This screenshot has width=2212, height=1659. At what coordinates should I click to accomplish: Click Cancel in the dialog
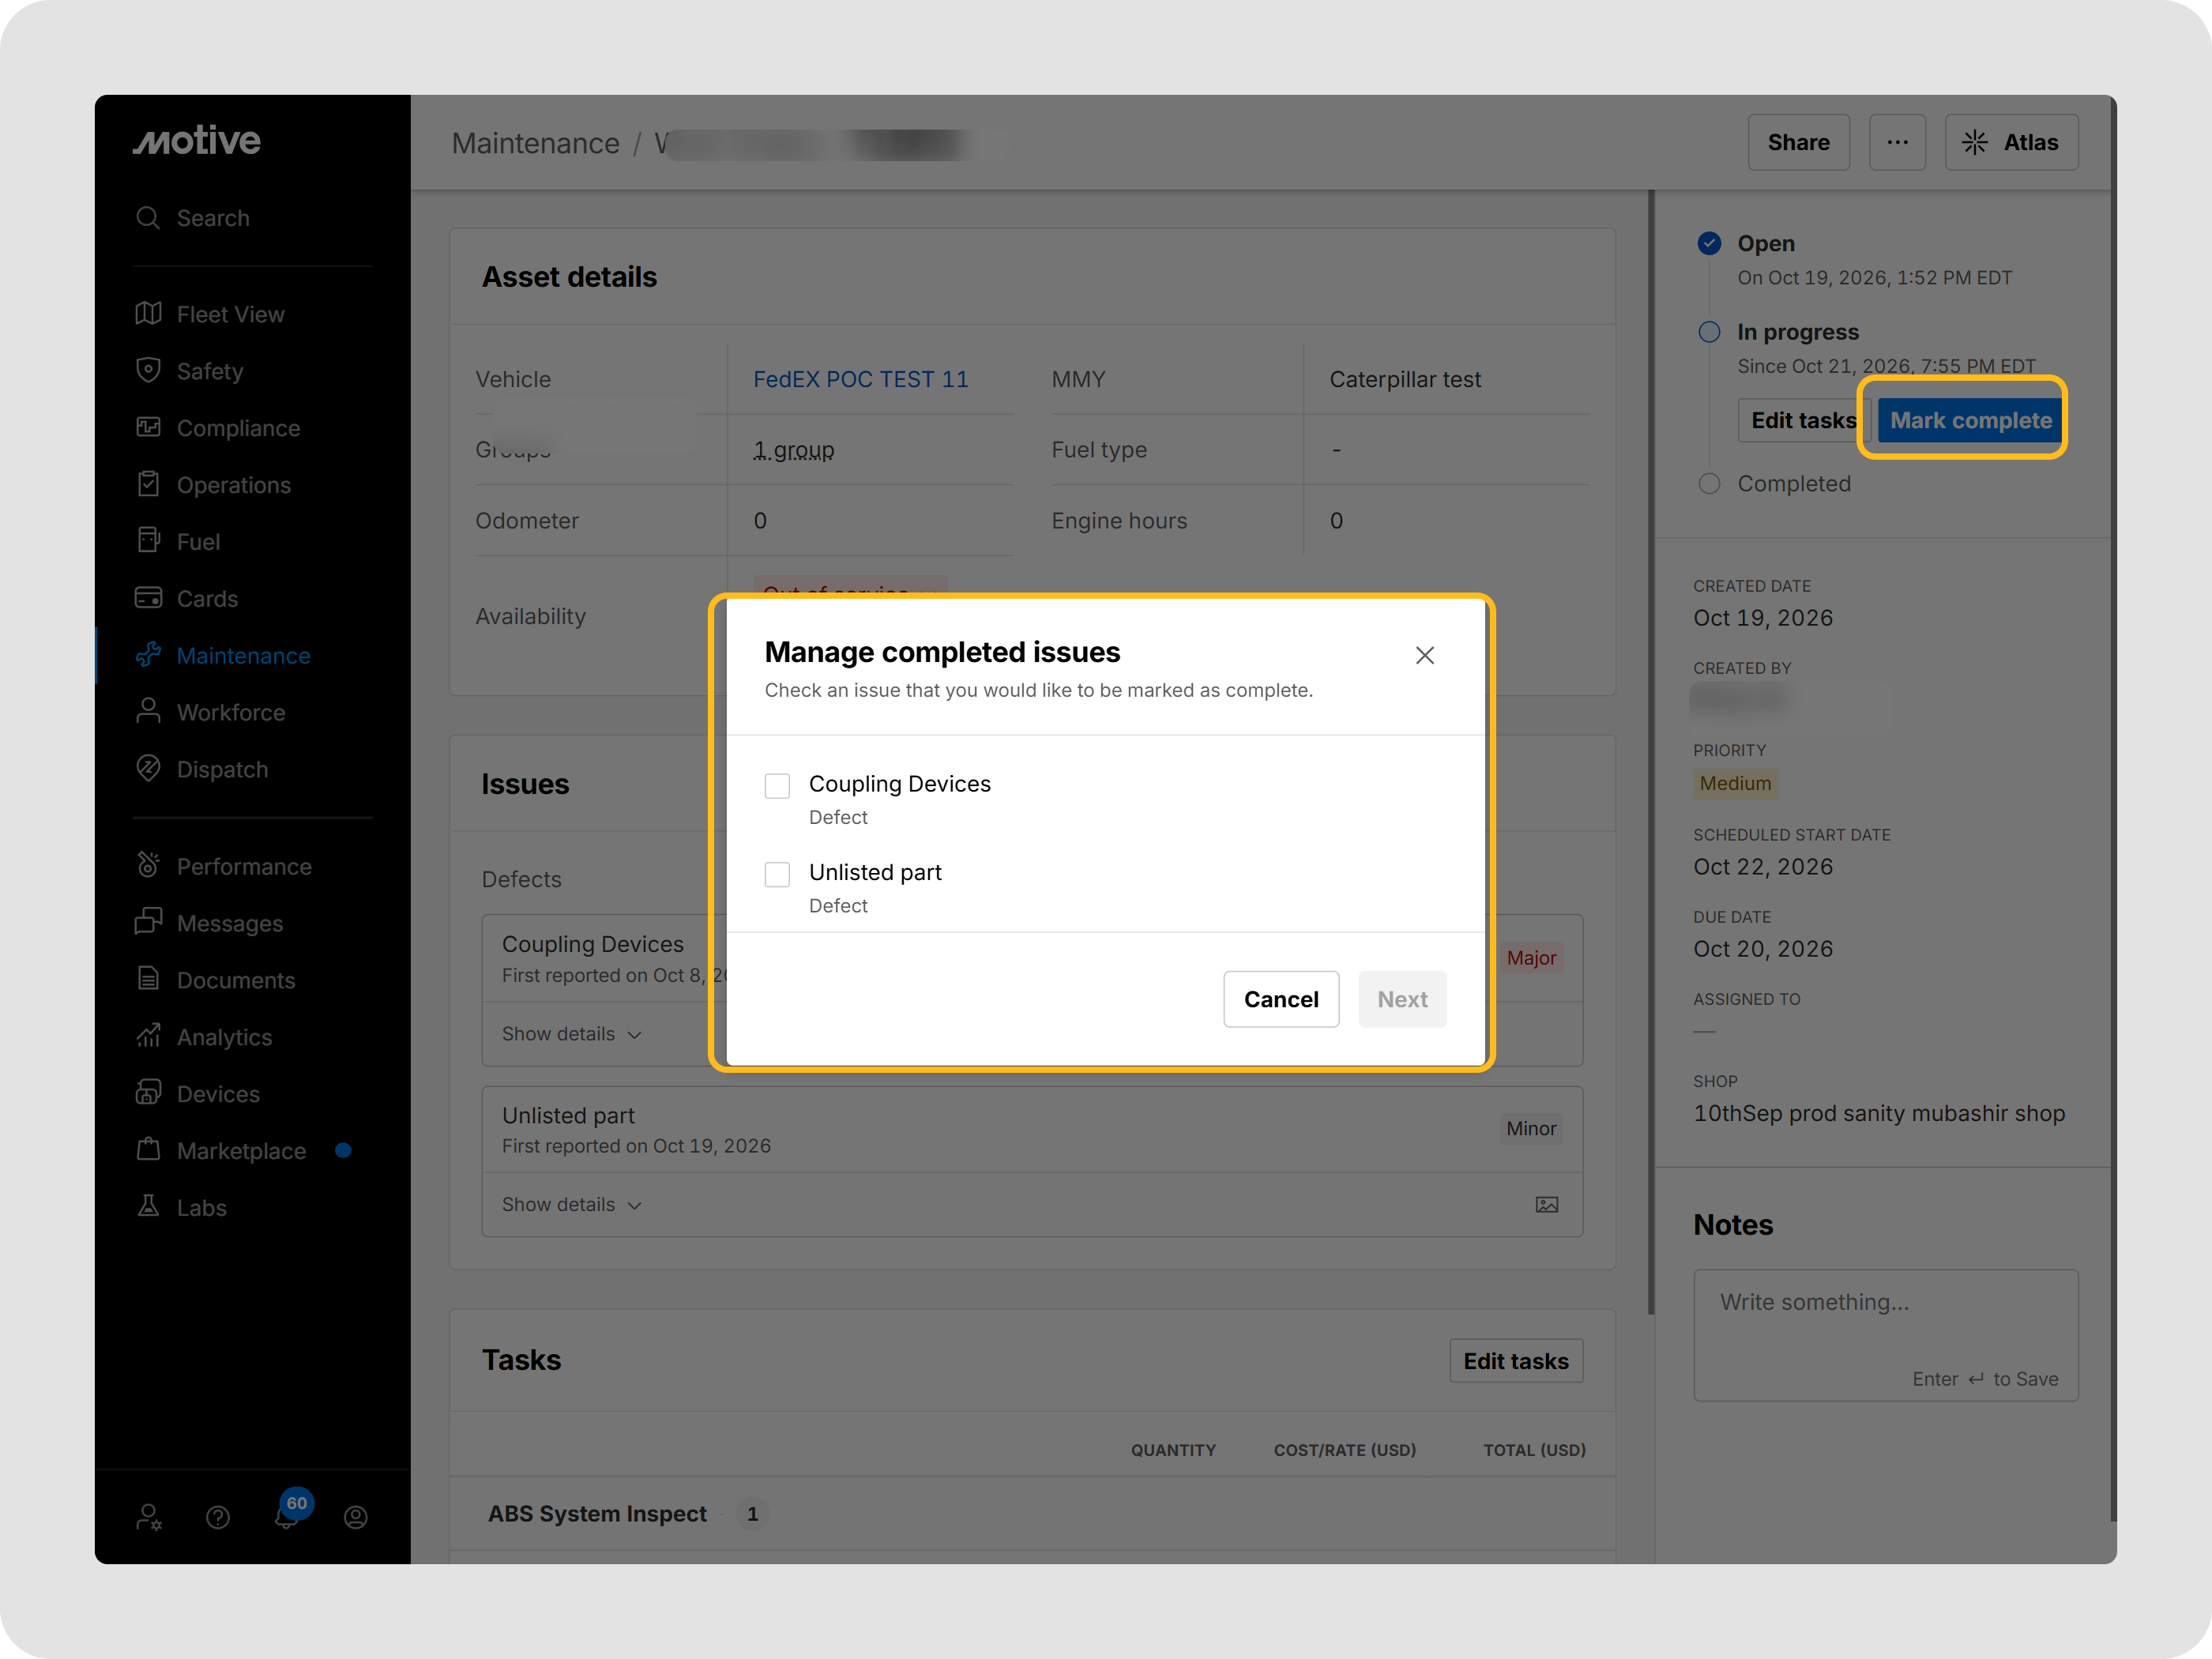(1281, 999)
